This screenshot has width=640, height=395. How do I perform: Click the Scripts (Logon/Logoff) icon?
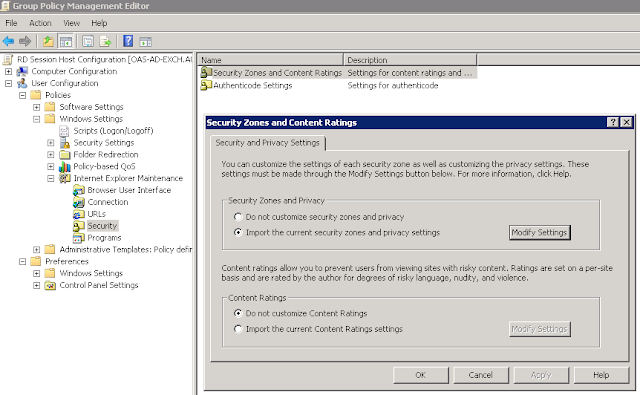[64, 131]
